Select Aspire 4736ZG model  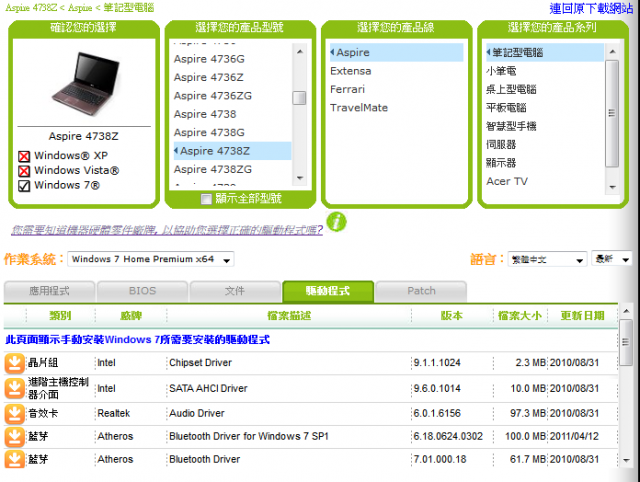[213, 96]
